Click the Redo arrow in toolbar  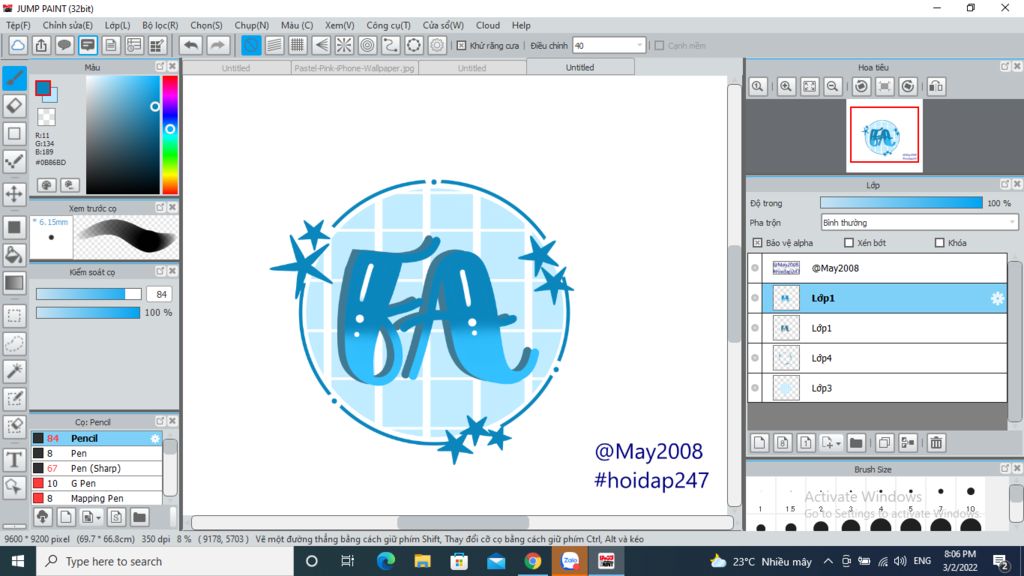(x=217, y=46)
